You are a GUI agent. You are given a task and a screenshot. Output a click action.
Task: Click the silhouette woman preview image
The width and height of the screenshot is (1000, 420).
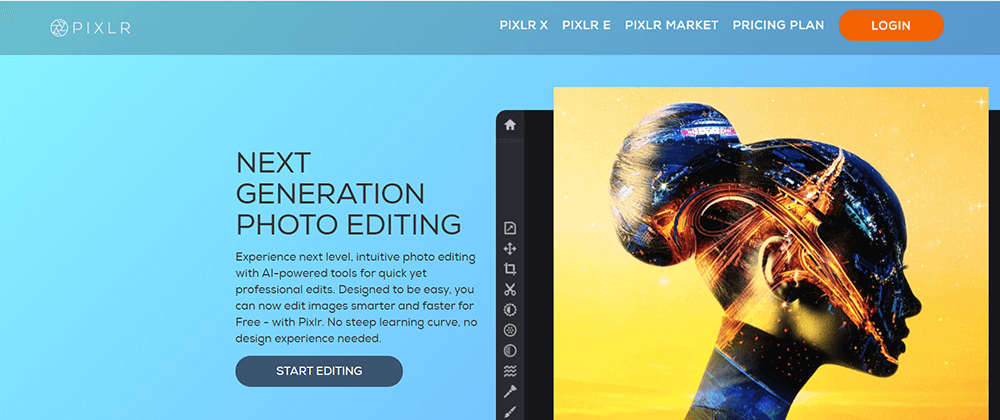pyautogui.click(x=770, y=260)
